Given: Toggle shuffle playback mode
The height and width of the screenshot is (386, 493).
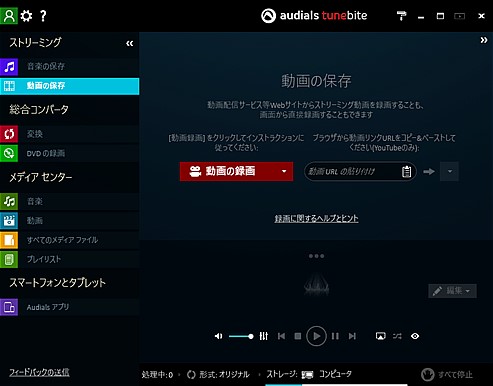Looking at the screenshot, I should pos(397,336).
